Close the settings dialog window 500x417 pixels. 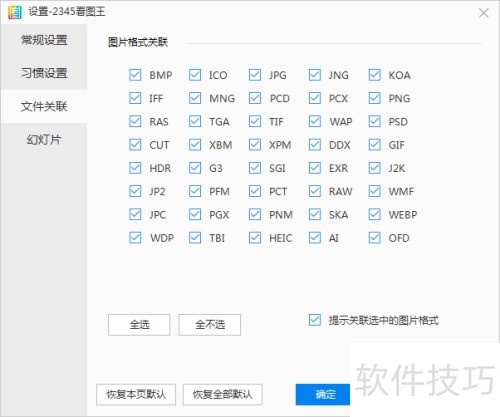pyautogui.click(x=483, y=13)
